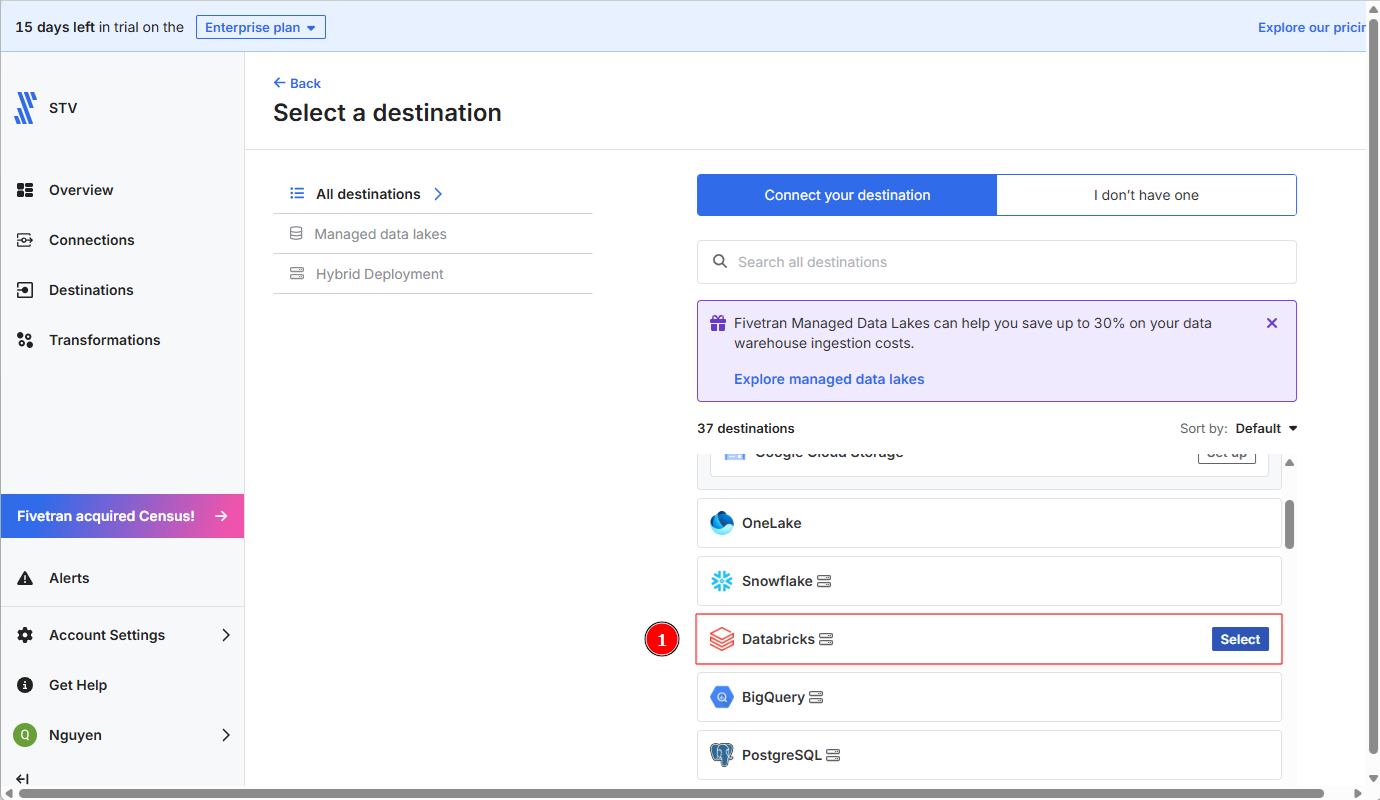Viewport: 1380px width, 800px height.
Task: Open the Managed data lakes category
Action: click(380, 234)
